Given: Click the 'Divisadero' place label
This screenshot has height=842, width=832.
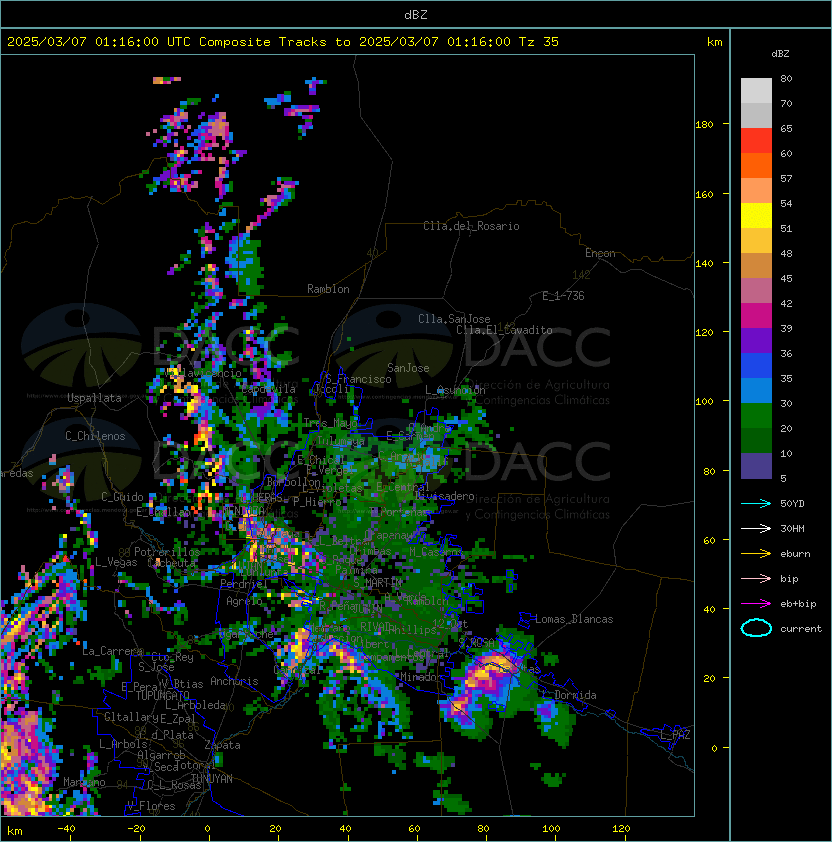Looking at the screenshot, I should (445, 496).
